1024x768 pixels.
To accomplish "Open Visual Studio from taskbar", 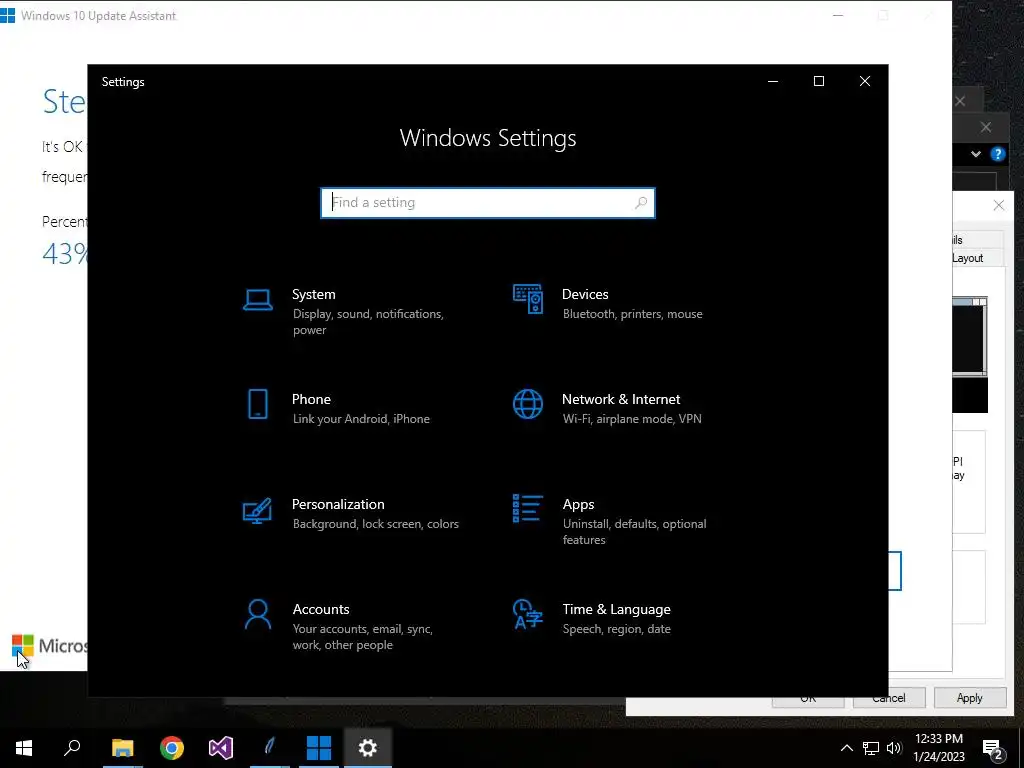I will tap(221, 748).
